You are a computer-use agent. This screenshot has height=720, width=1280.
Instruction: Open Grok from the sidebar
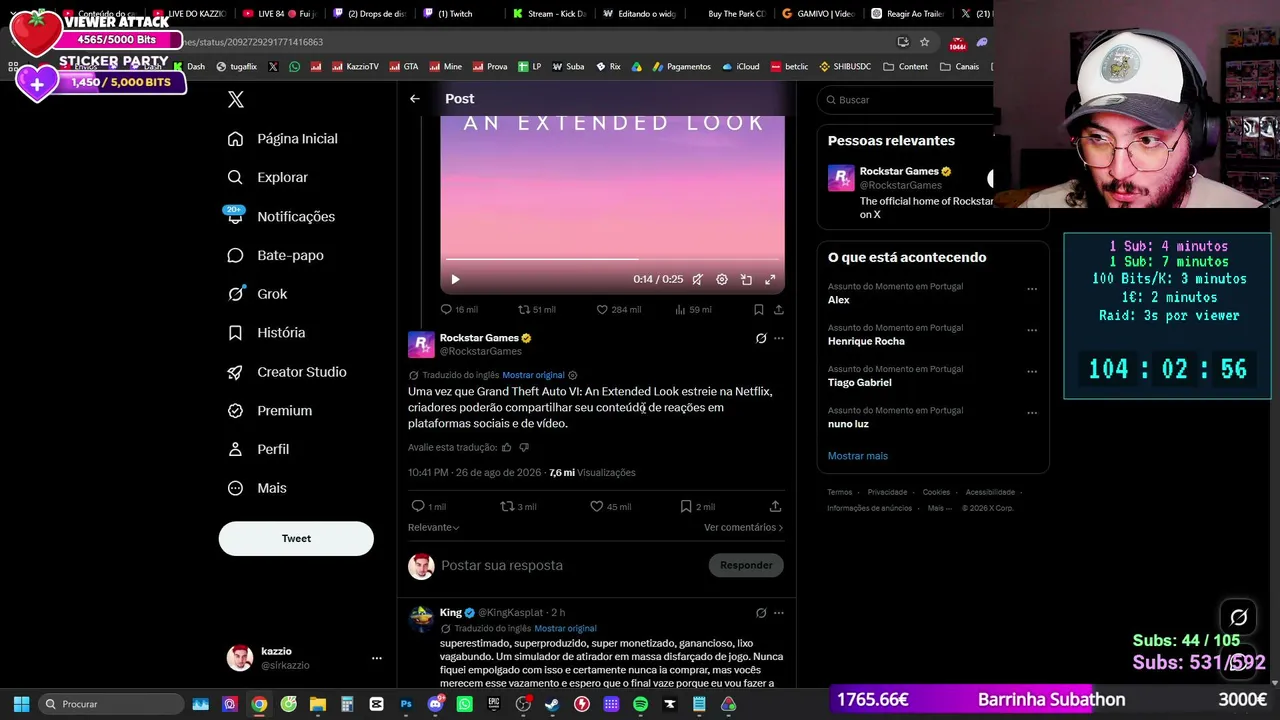coord(257,294)
